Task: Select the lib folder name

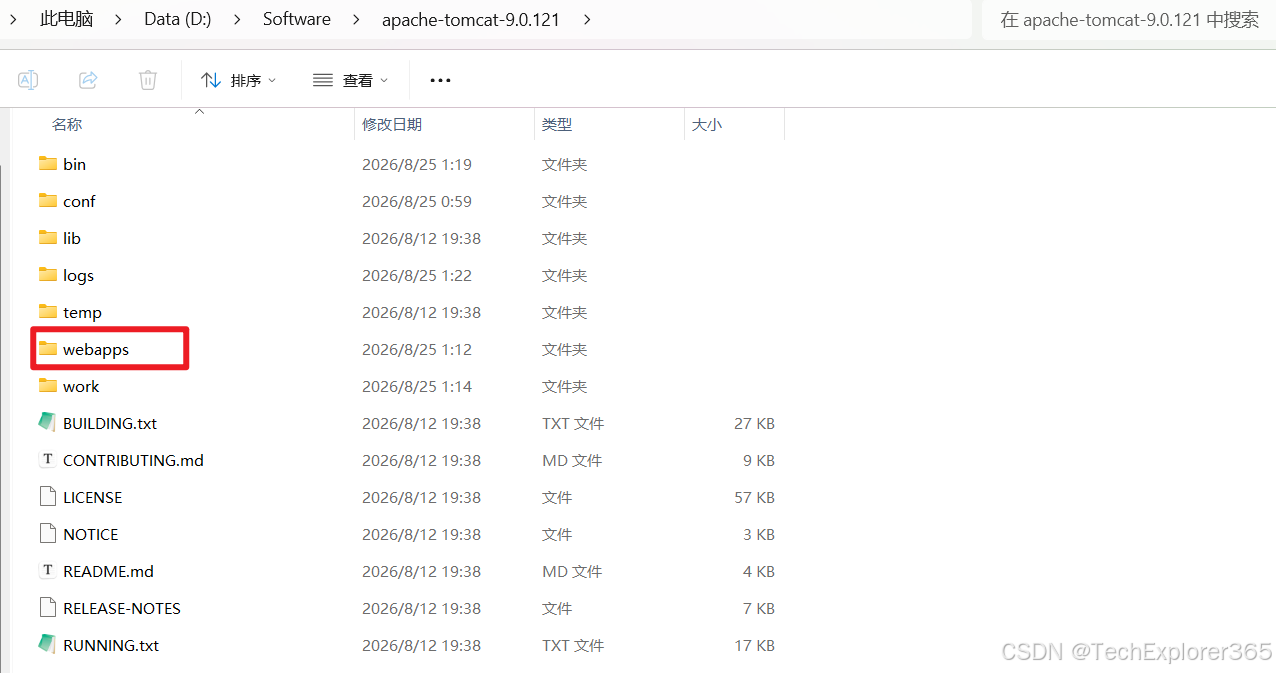Action: (72, 238)
